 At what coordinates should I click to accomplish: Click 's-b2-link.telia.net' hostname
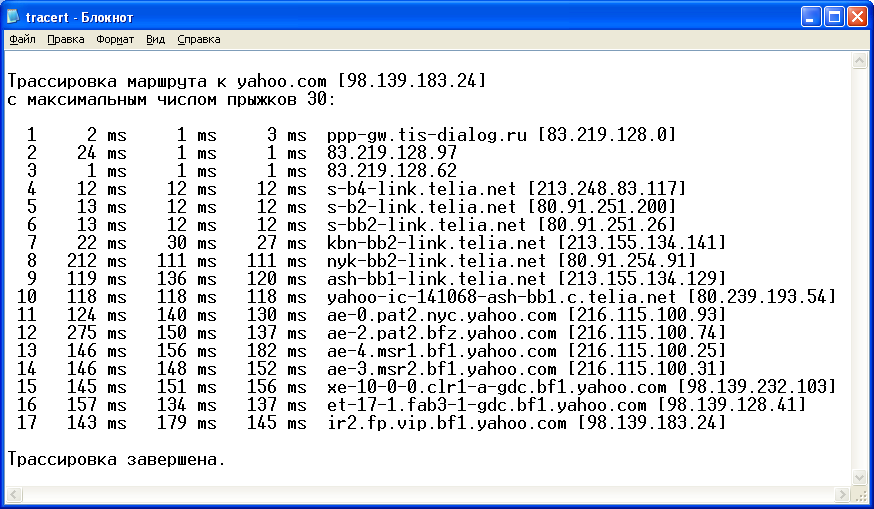pos(421,207)
